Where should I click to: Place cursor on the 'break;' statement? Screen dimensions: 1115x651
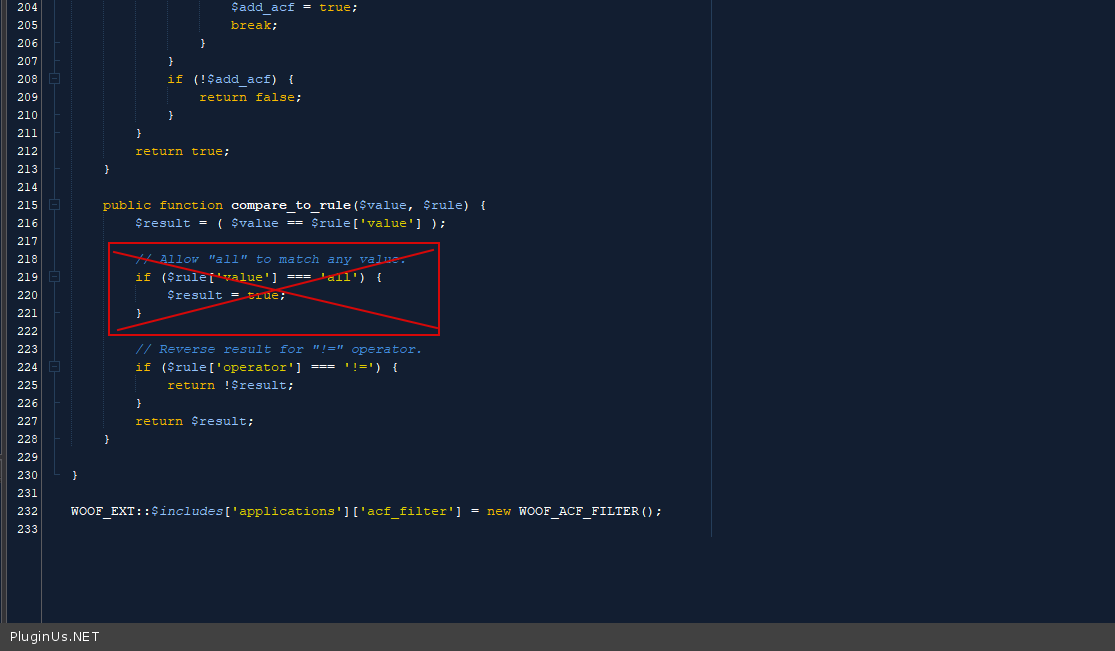(x=254, y=25)
